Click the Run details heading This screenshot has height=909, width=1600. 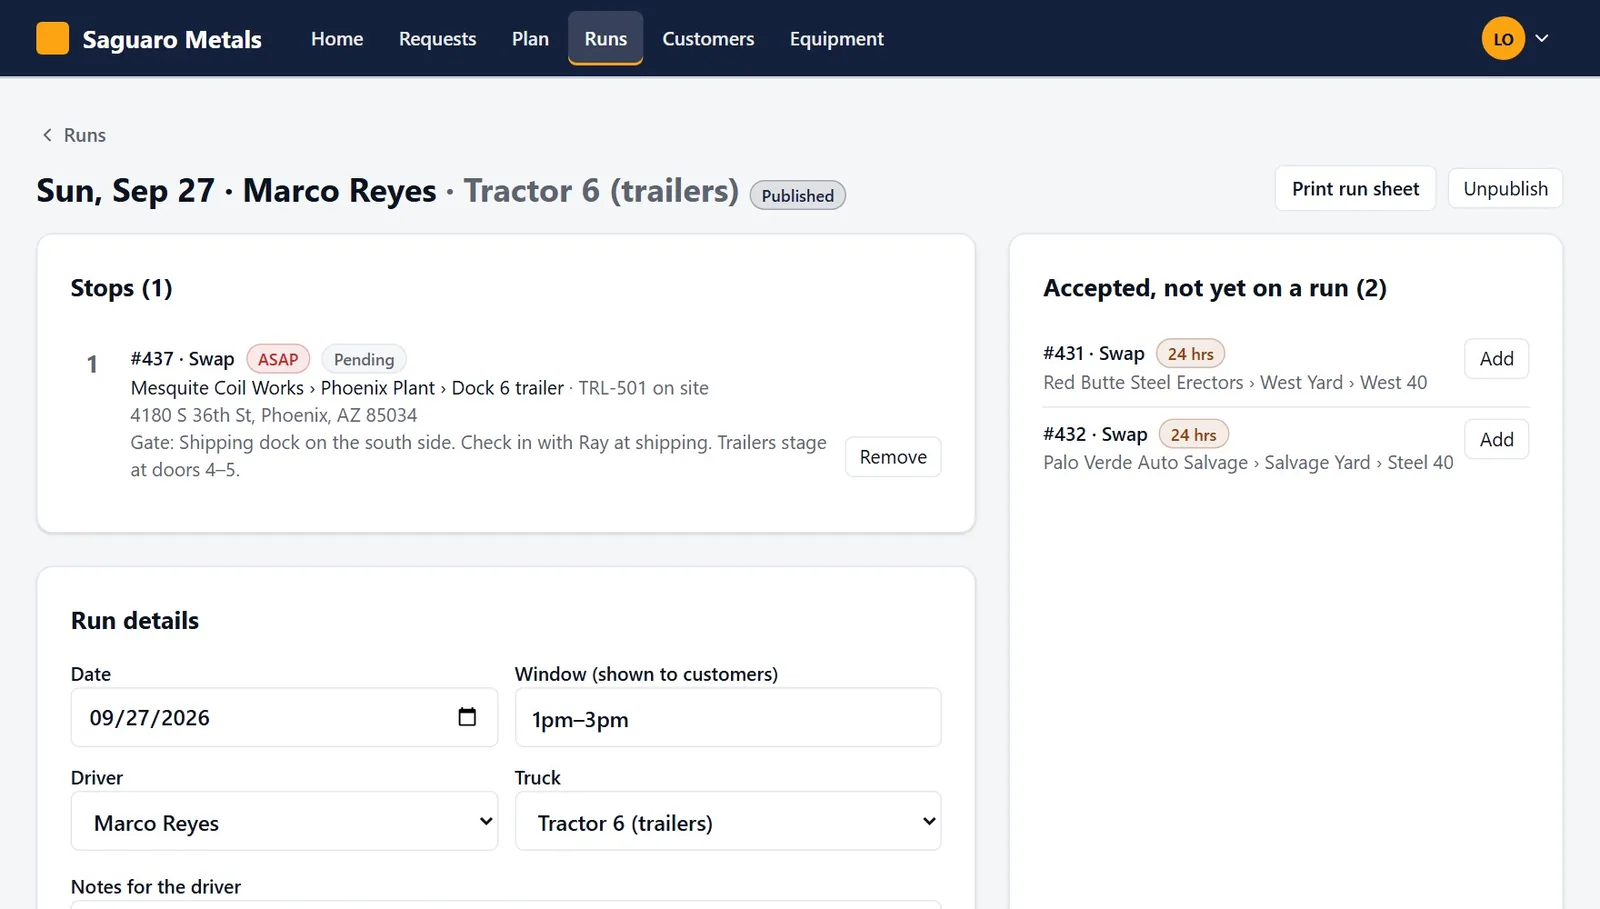pos(135,621)
